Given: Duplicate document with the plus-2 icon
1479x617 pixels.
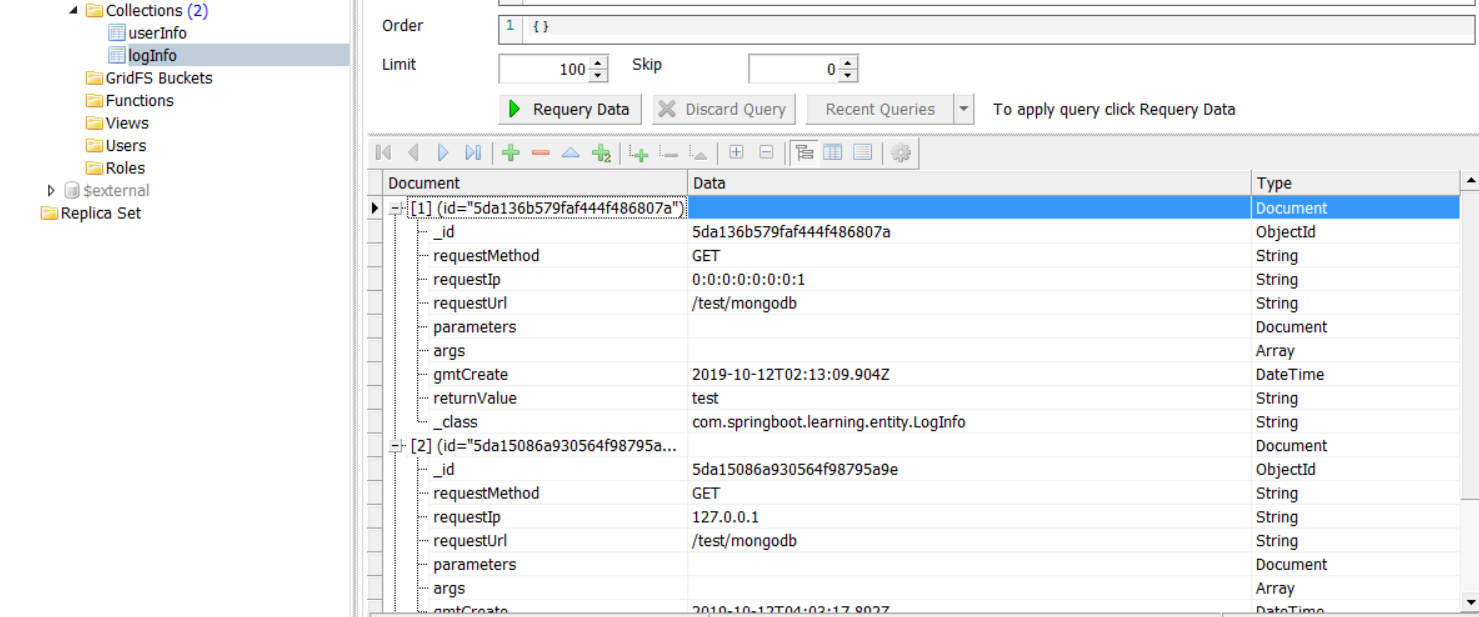Looking at the screenshot, I should (x=601, y=153).
